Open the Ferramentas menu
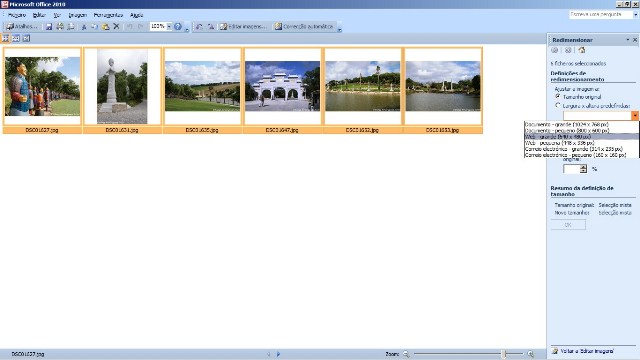The image size is (640, 360). pos(108,15)
